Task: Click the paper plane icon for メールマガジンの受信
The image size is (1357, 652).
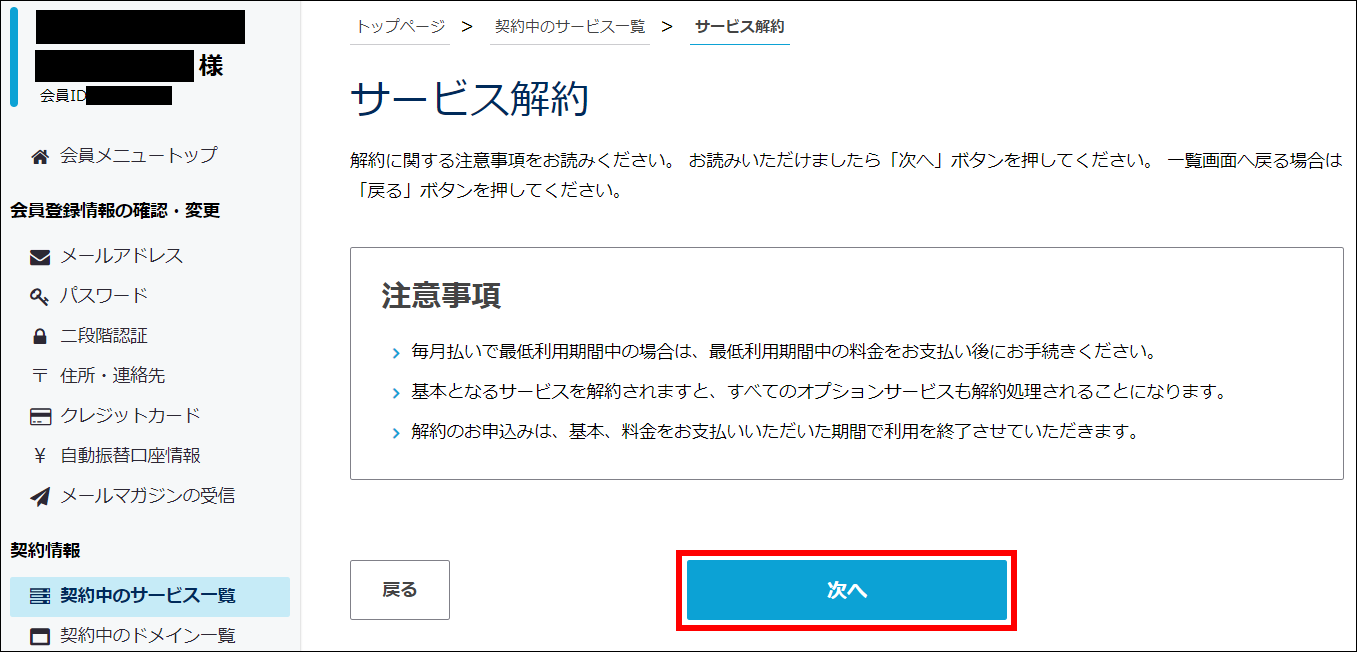Action: [x=40, y=496]
